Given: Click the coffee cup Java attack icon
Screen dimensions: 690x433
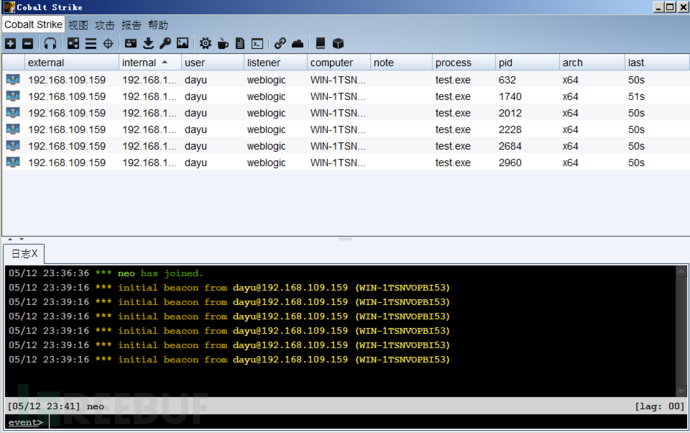Looking at the screenshot, I should click(x=222, y=44).
